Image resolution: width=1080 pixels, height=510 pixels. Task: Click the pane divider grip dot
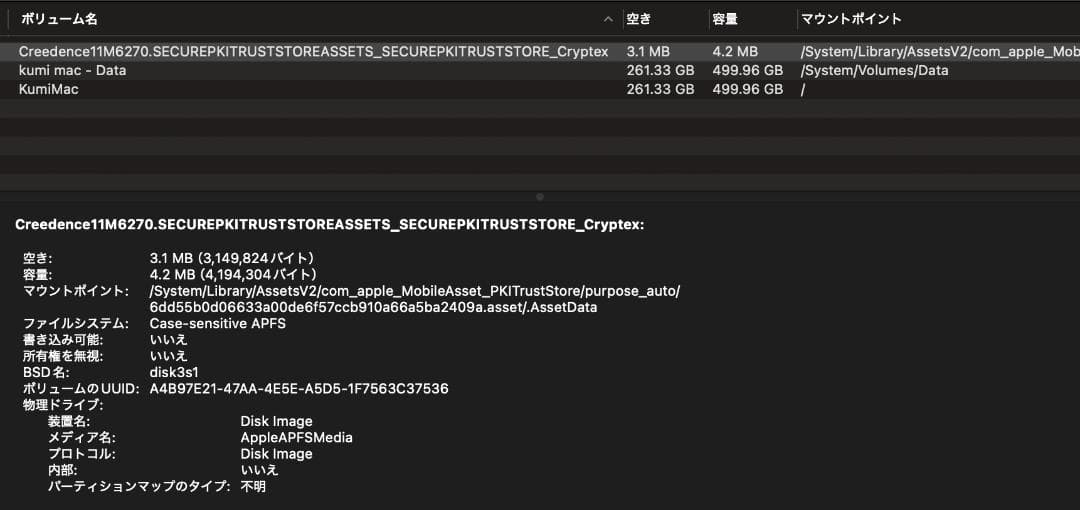click(x=540, y=197)
